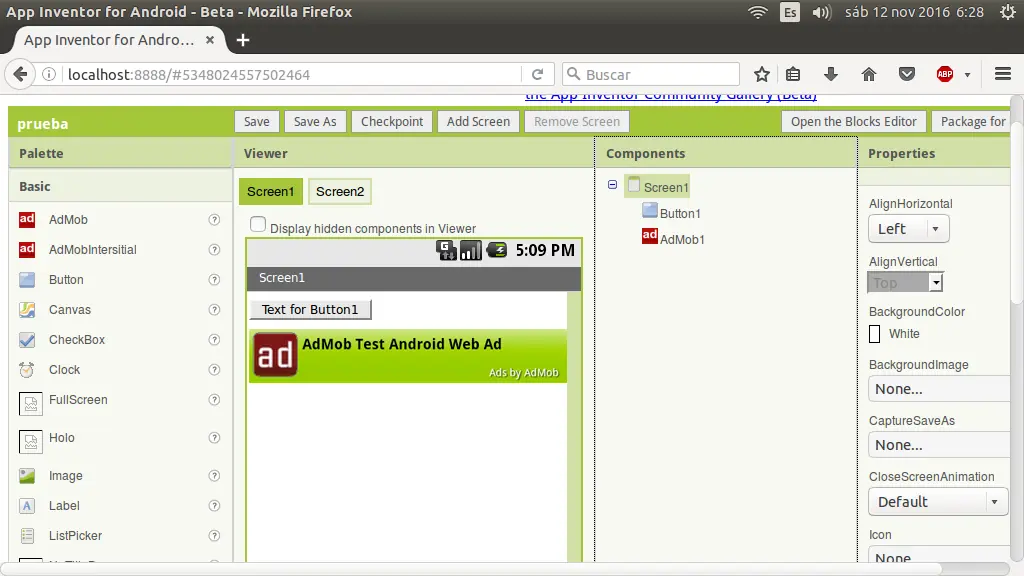Reload the page with refresh icon
Screen dimensions: 1024x576
(x=537, y=74)
